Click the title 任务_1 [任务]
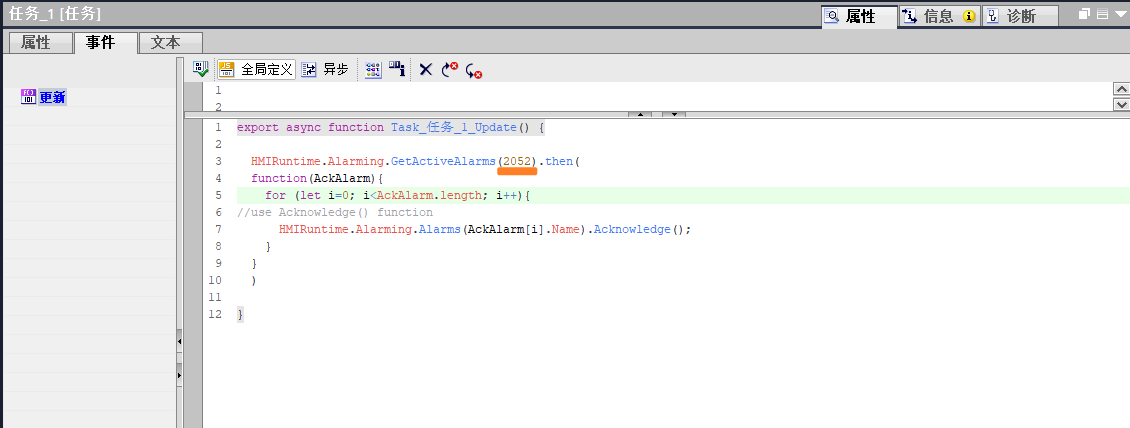The width and height of the screenshot is (1130, 428). (54, 14)
